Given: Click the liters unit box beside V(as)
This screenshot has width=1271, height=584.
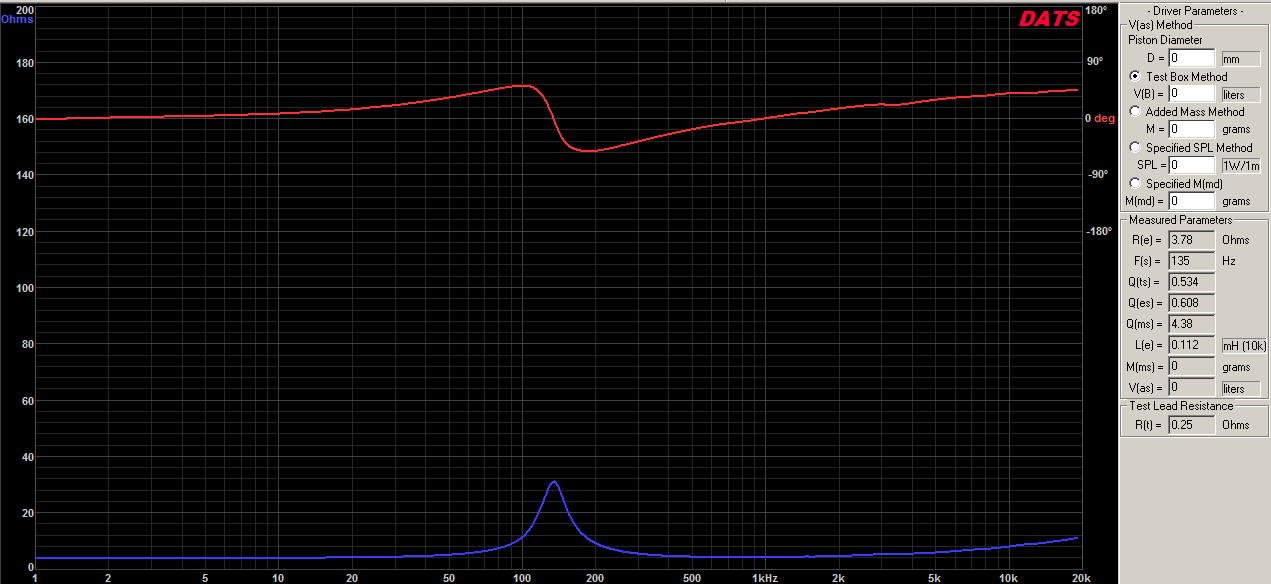Looking at the screenshot, I should click(1240, 387).
